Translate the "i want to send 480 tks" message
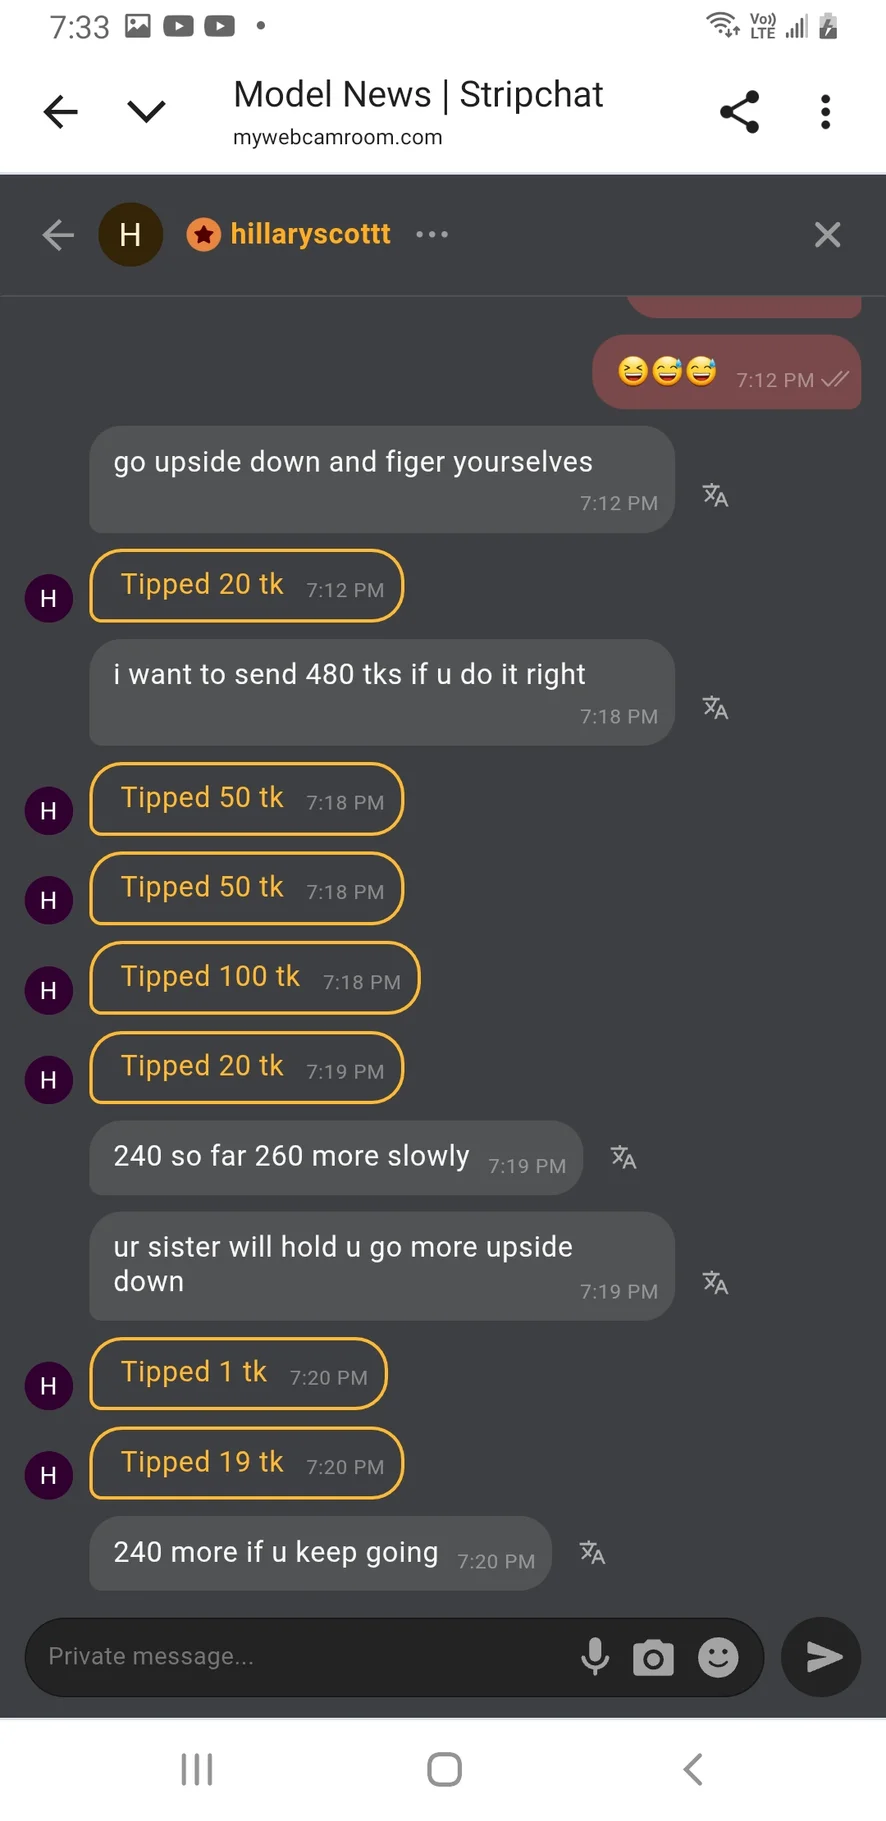Viewport: 886px width, 1821px height. pyautogui.click(x=715, y=708)
